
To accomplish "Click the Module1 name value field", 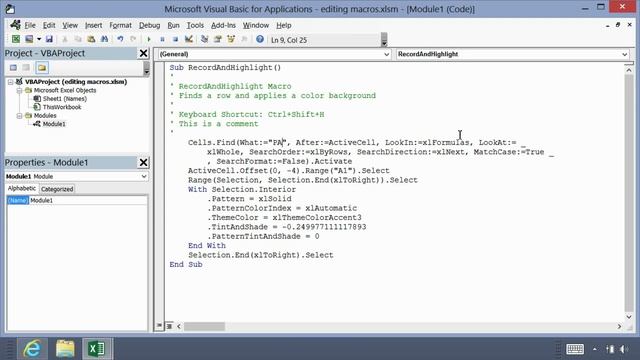I will click(x=88, y=200).
